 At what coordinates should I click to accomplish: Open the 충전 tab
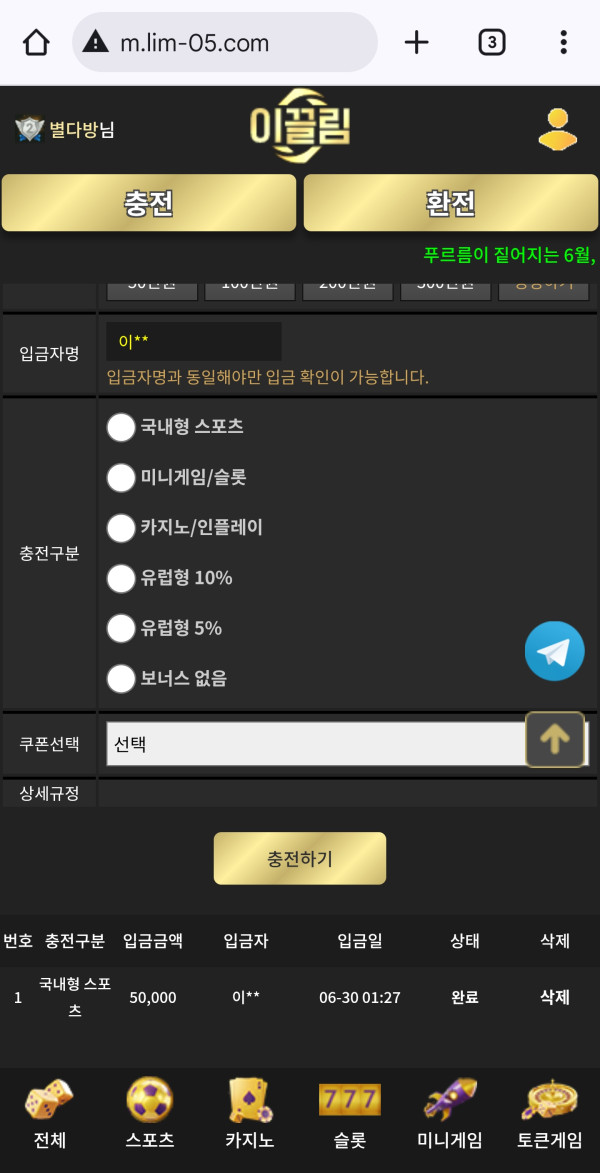pyautogui.click(x=149, y=203)
